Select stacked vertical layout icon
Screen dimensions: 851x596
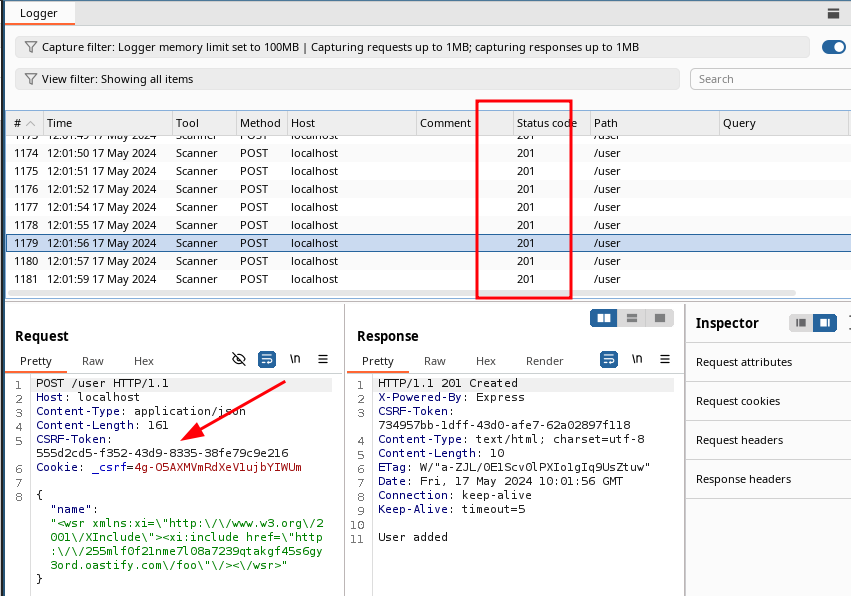[x=631, y=318]
